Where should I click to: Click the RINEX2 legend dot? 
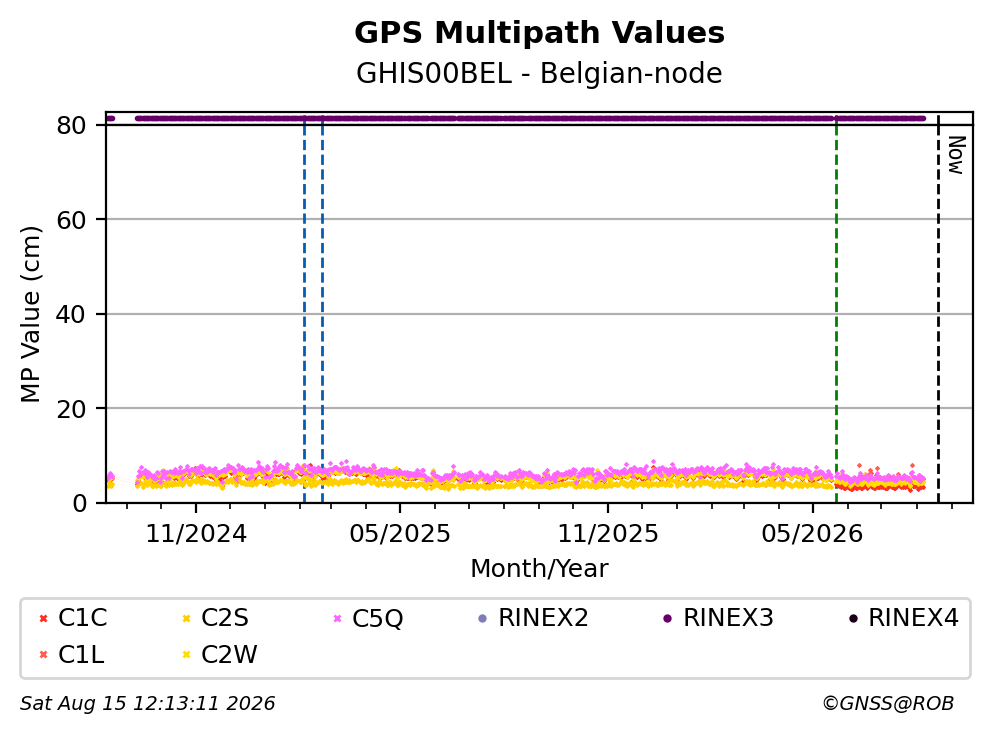tap(483, 618)
